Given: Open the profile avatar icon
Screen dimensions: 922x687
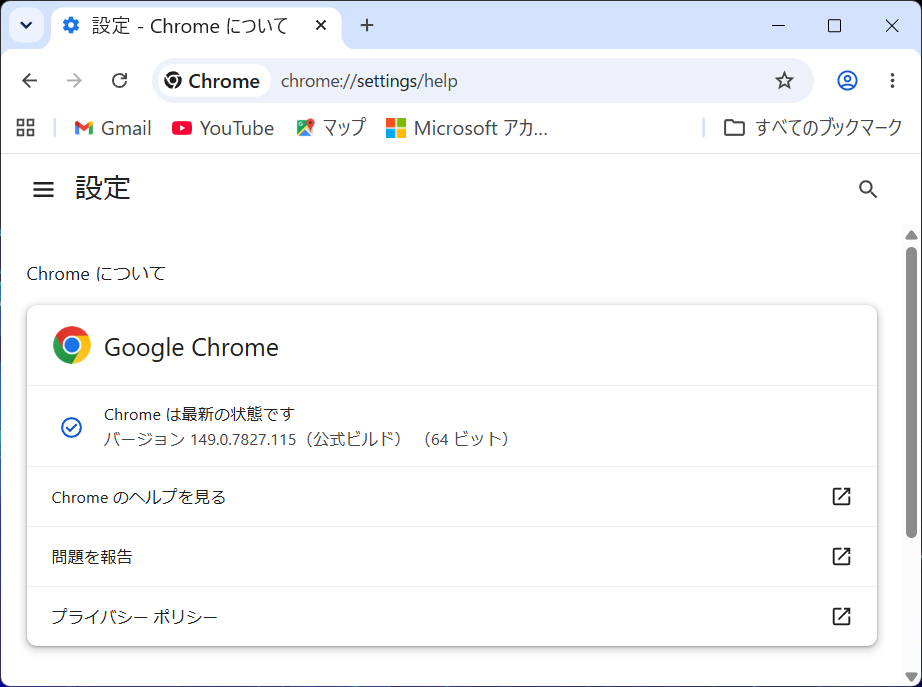Looking at the screenshot, I should pyautogui.click(x=847, y=81).
